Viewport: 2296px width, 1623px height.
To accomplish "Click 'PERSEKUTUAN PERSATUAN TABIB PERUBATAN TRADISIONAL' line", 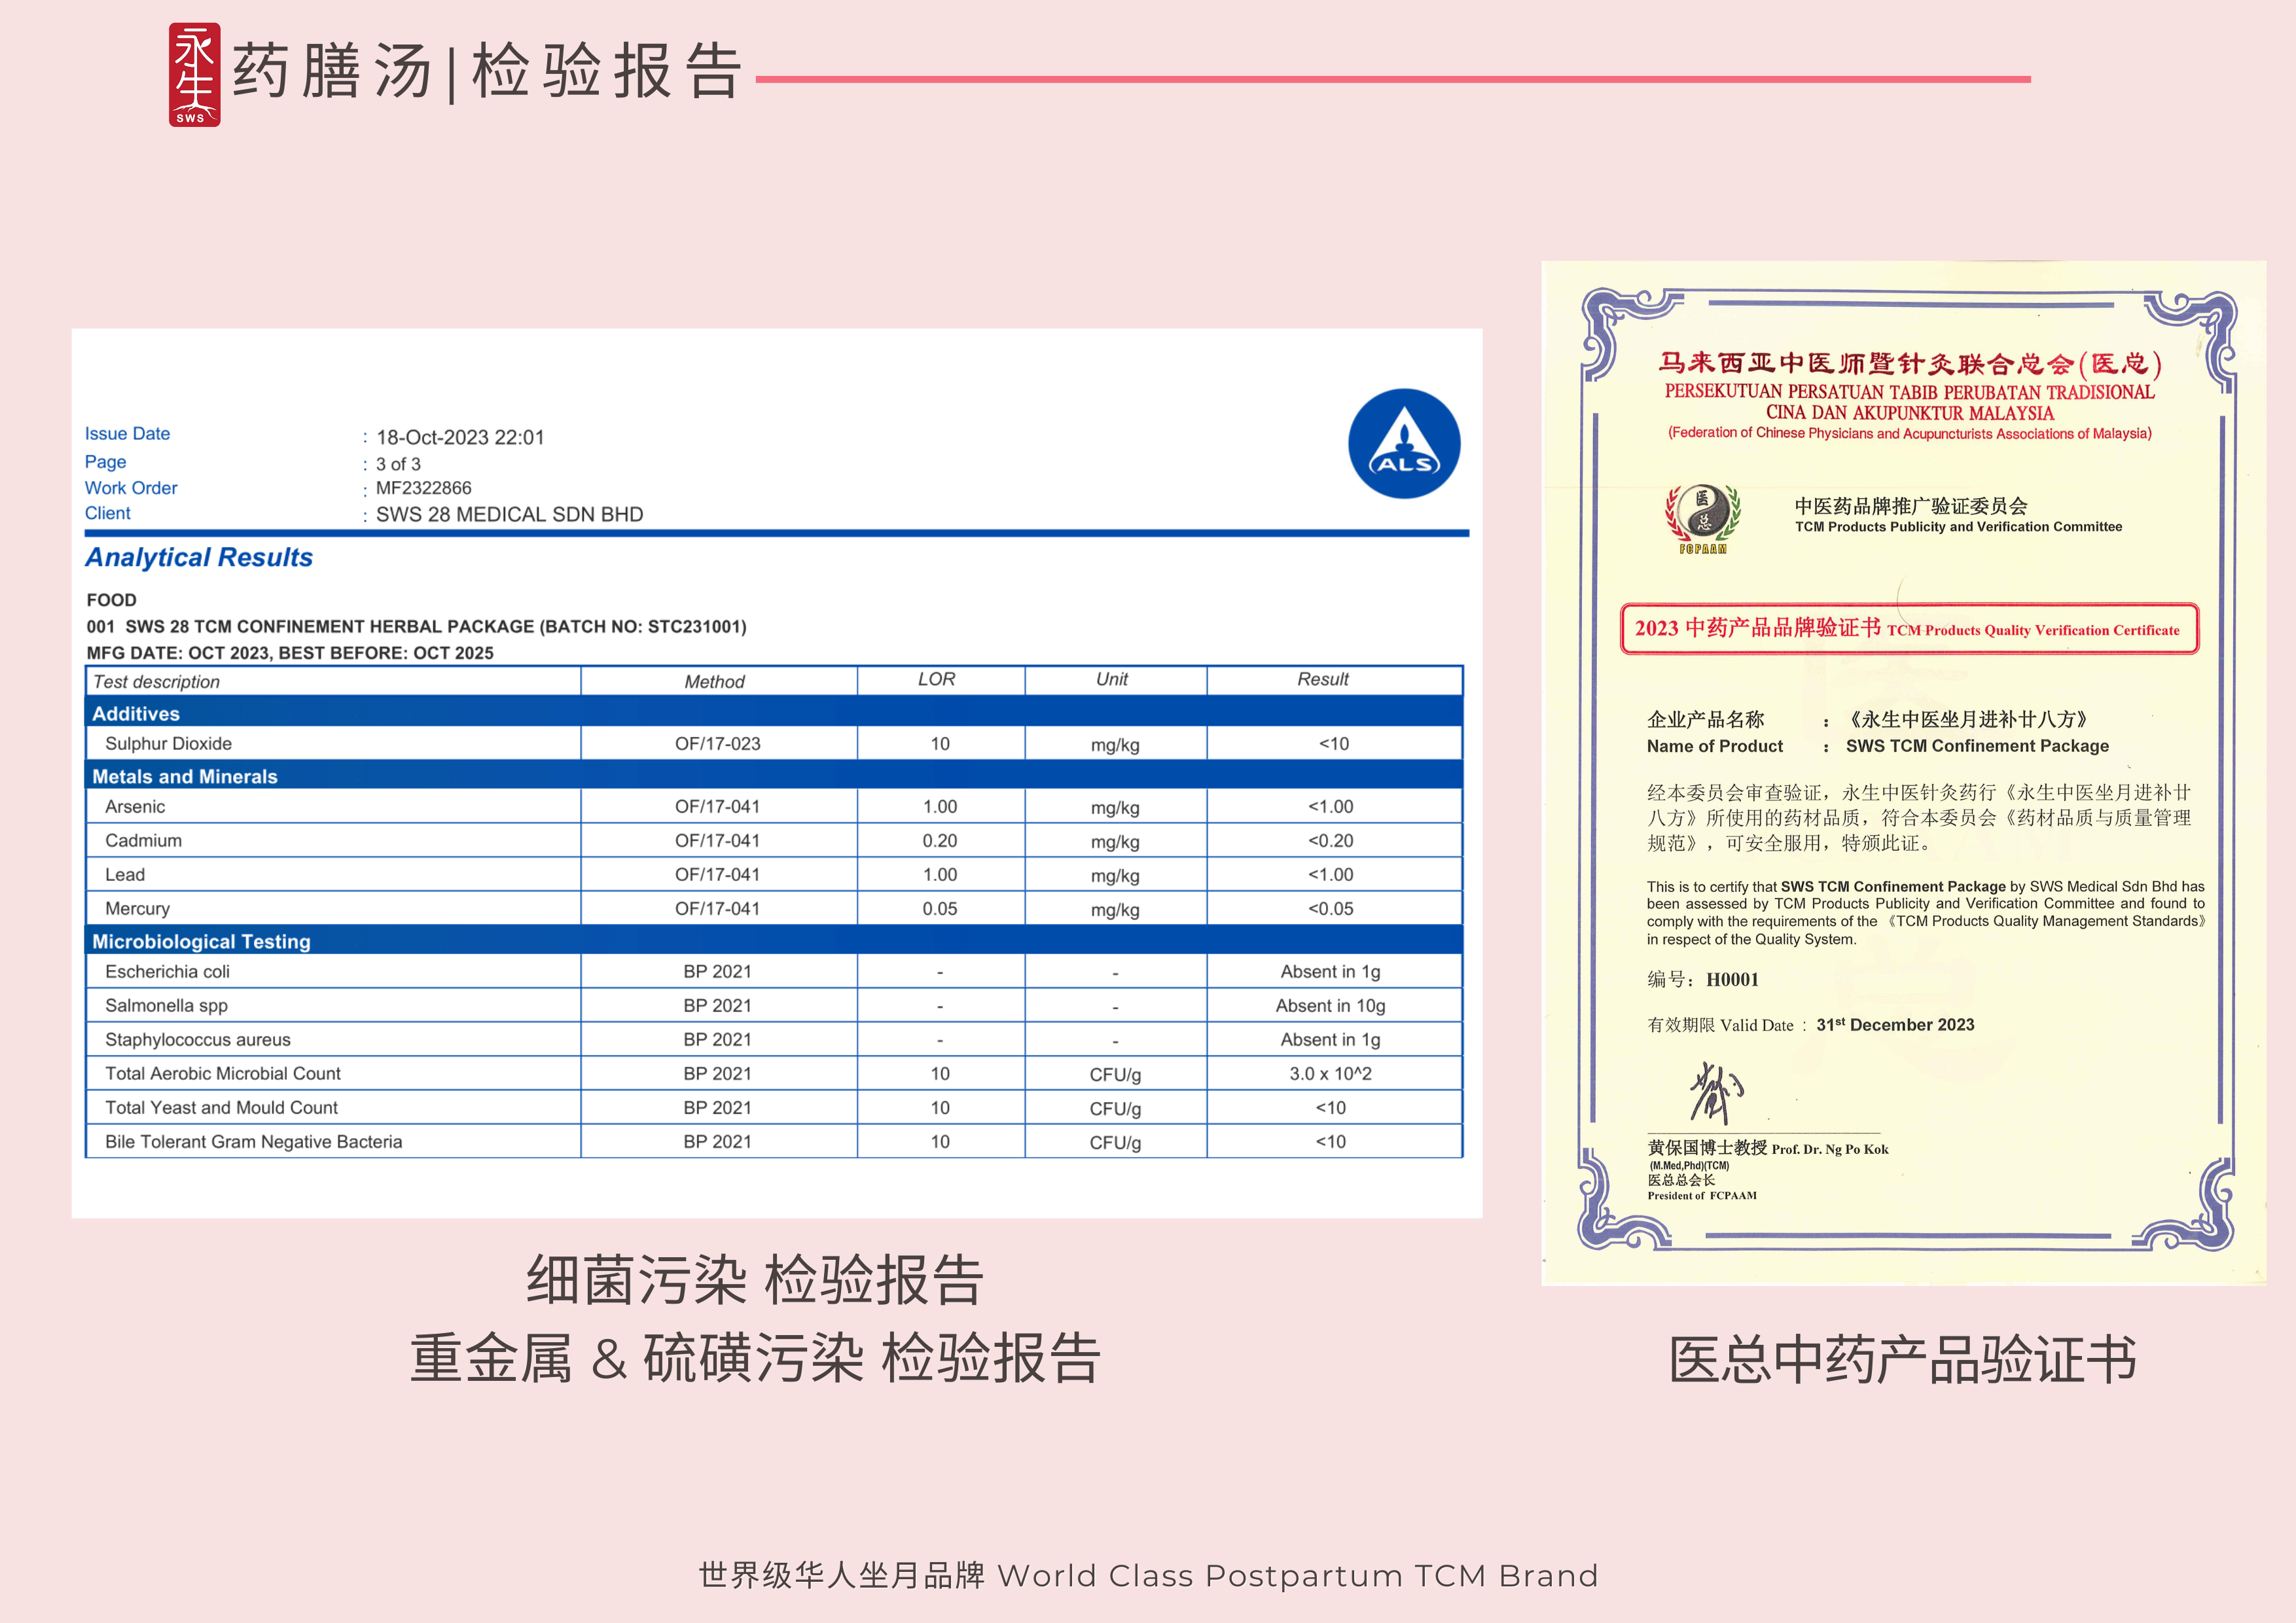I will click(x=1909, y=392).
